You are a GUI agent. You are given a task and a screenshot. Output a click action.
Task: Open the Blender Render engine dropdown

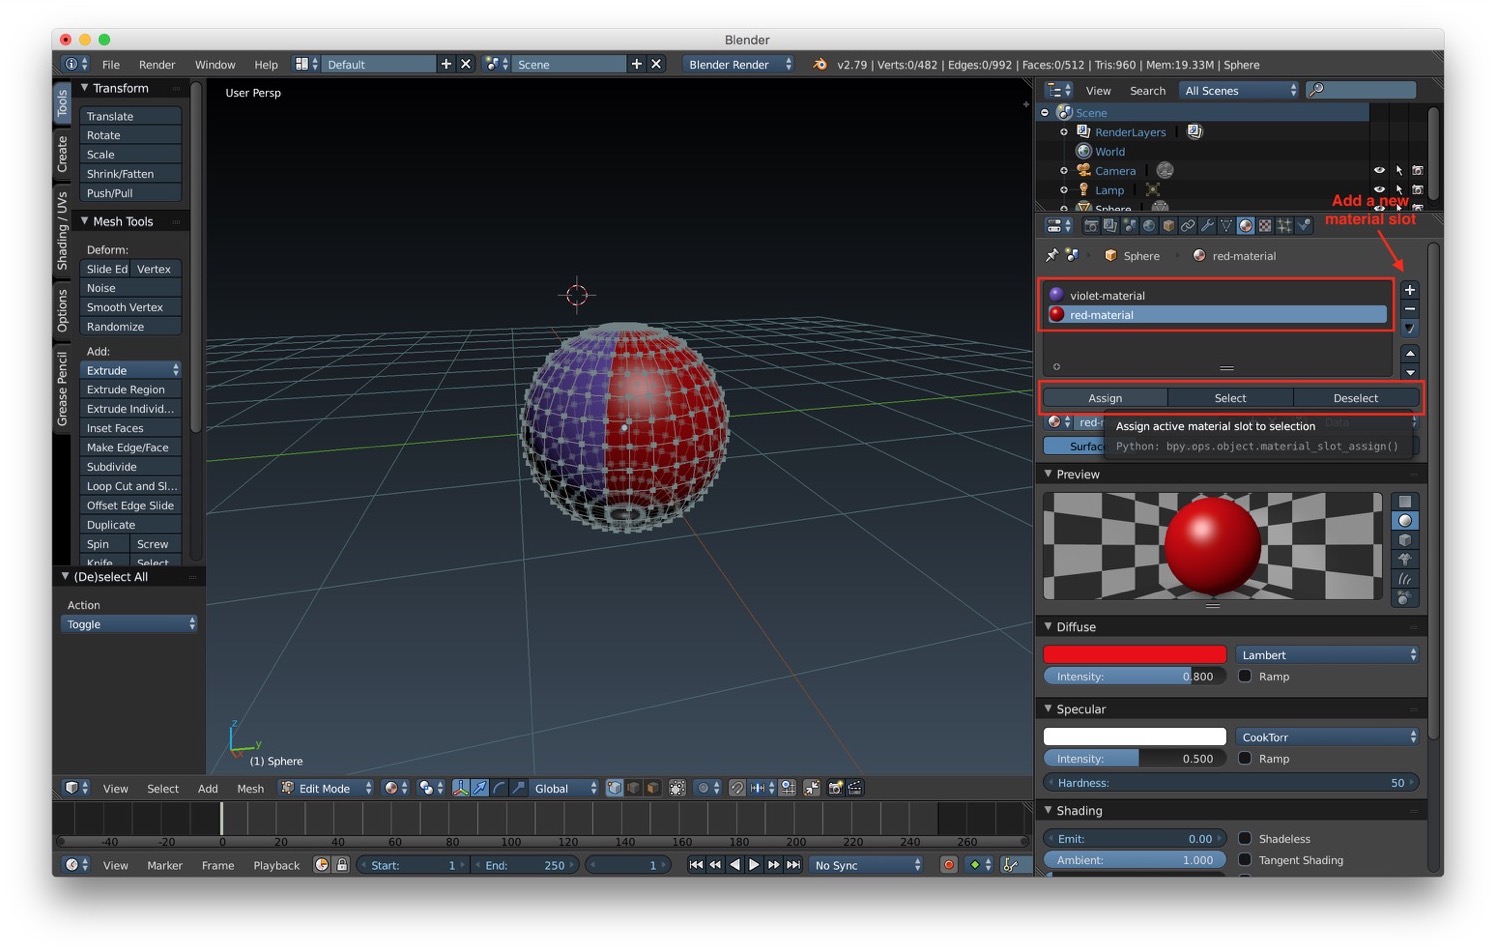(x=739, y=64)
